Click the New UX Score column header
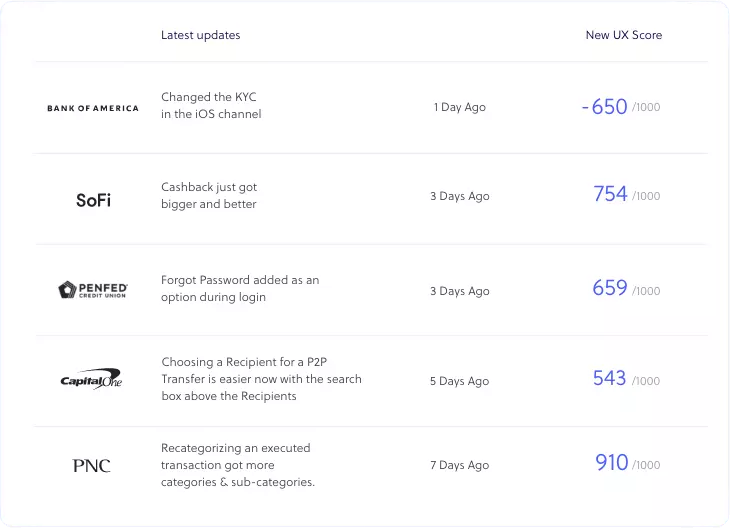The width and height of the screenshot is (730, 528). pos(624,35)
